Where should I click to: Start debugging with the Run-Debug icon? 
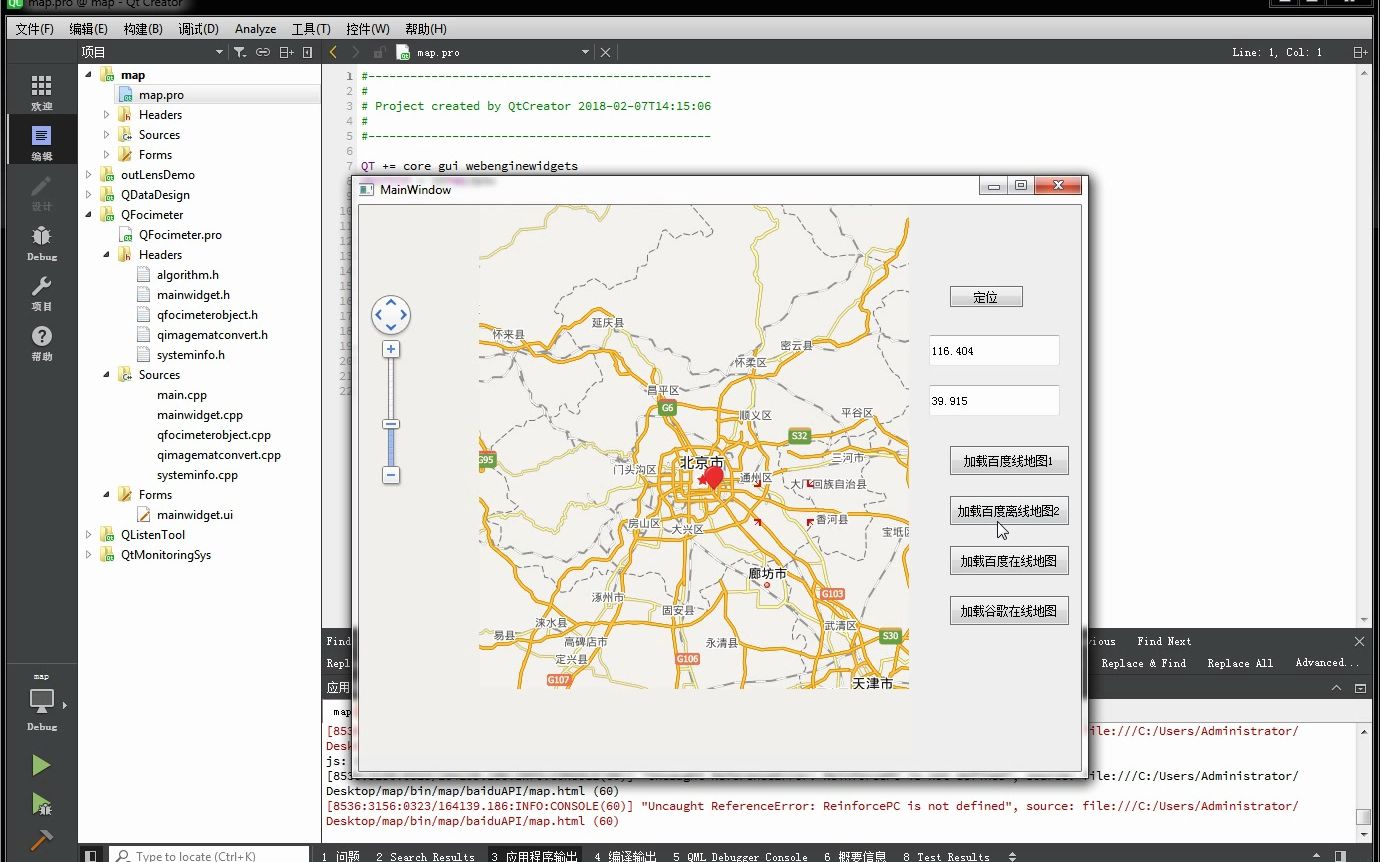point(40,803)
